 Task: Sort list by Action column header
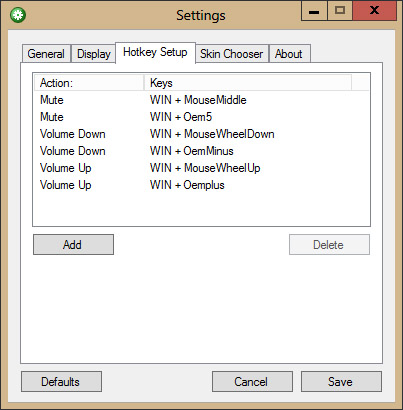pos(89,83)
